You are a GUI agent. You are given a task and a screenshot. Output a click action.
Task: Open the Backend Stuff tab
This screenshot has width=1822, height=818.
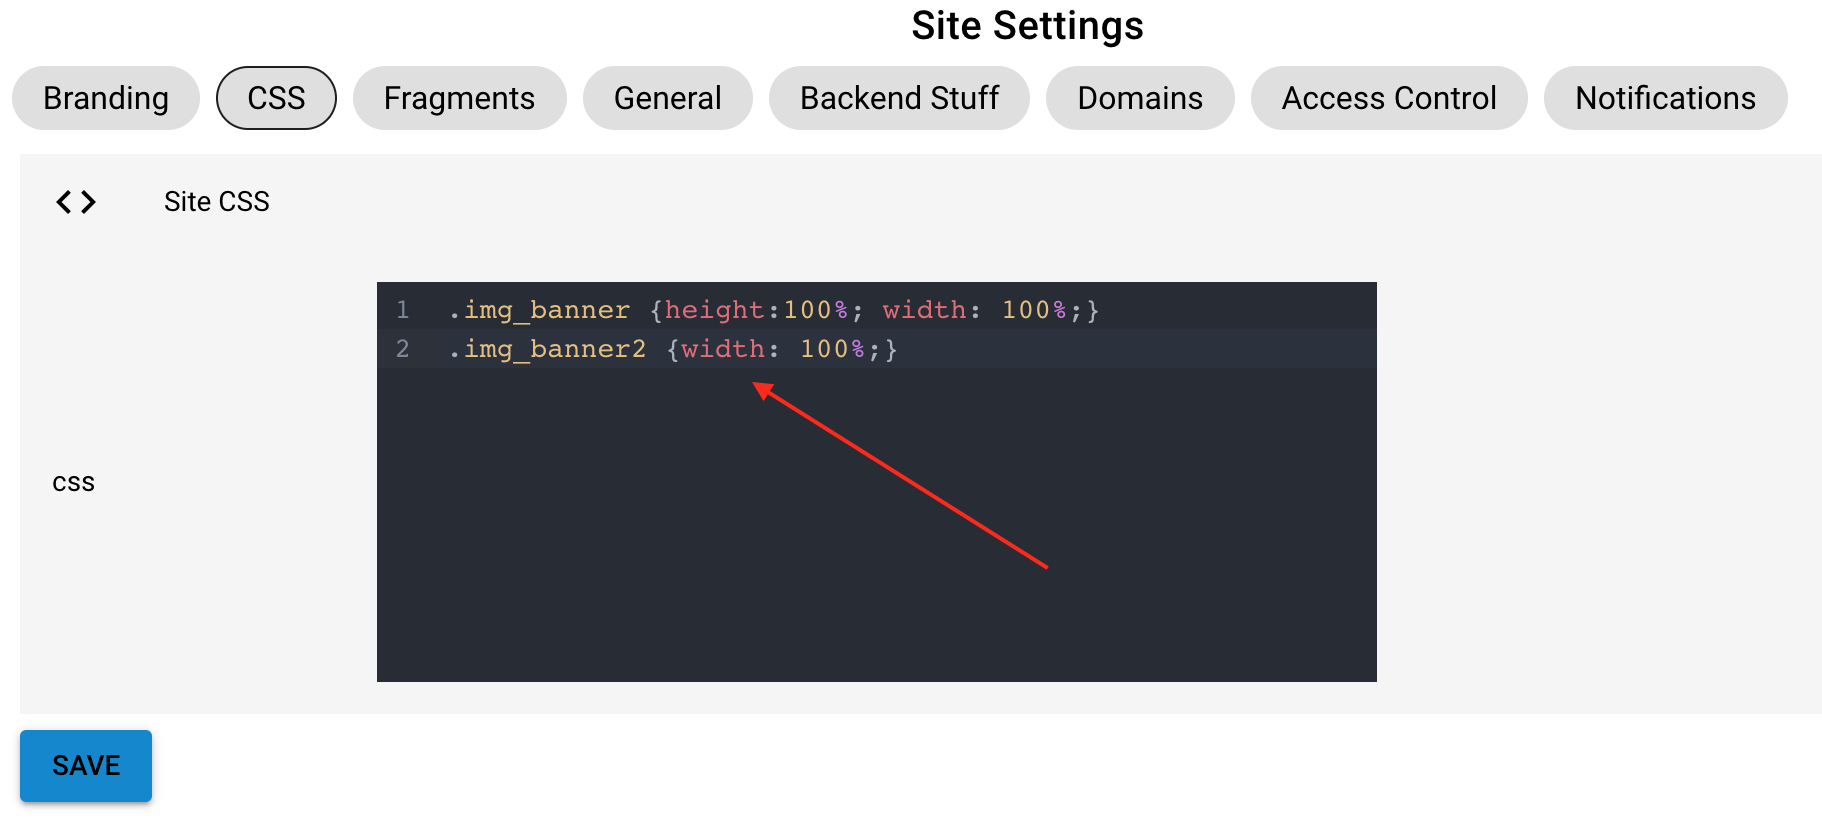[899, 98]
